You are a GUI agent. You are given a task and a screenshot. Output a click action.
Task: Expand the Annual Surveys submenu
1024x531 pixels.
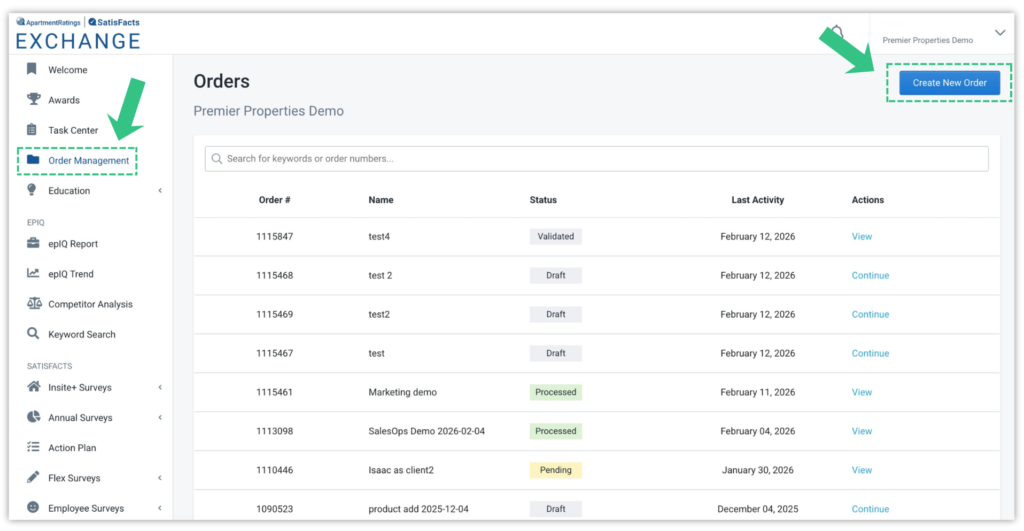tap(160, 418)
